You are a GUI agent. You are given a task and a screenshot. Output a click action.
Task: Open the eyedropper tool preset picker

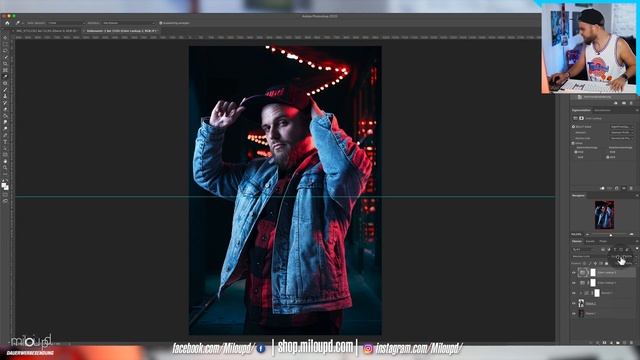18,23
